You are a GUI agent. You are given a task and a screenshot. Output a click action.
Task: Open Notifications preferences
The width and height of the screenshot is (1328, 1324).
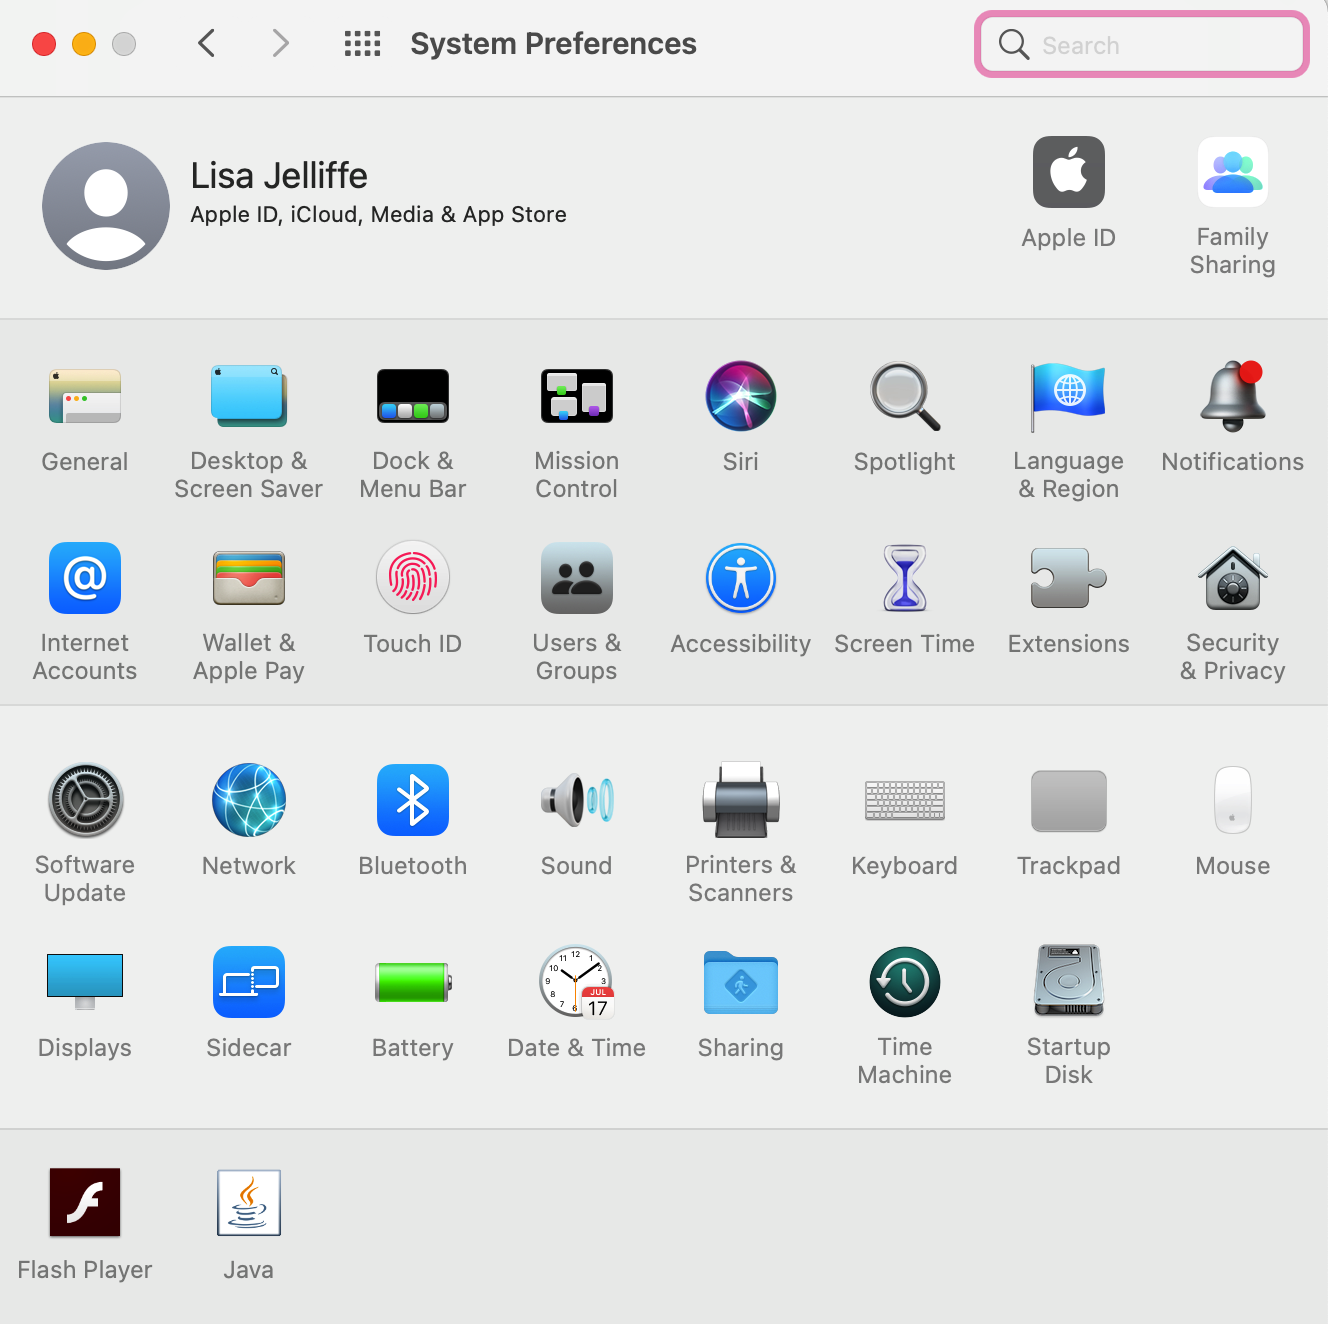click(x=1233, y=396)
